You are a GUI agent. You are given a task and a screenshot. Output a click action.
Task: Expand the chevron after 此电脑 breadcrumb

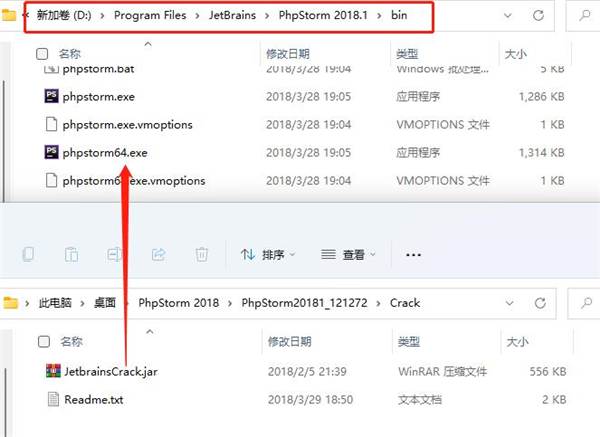pos(82,303)
